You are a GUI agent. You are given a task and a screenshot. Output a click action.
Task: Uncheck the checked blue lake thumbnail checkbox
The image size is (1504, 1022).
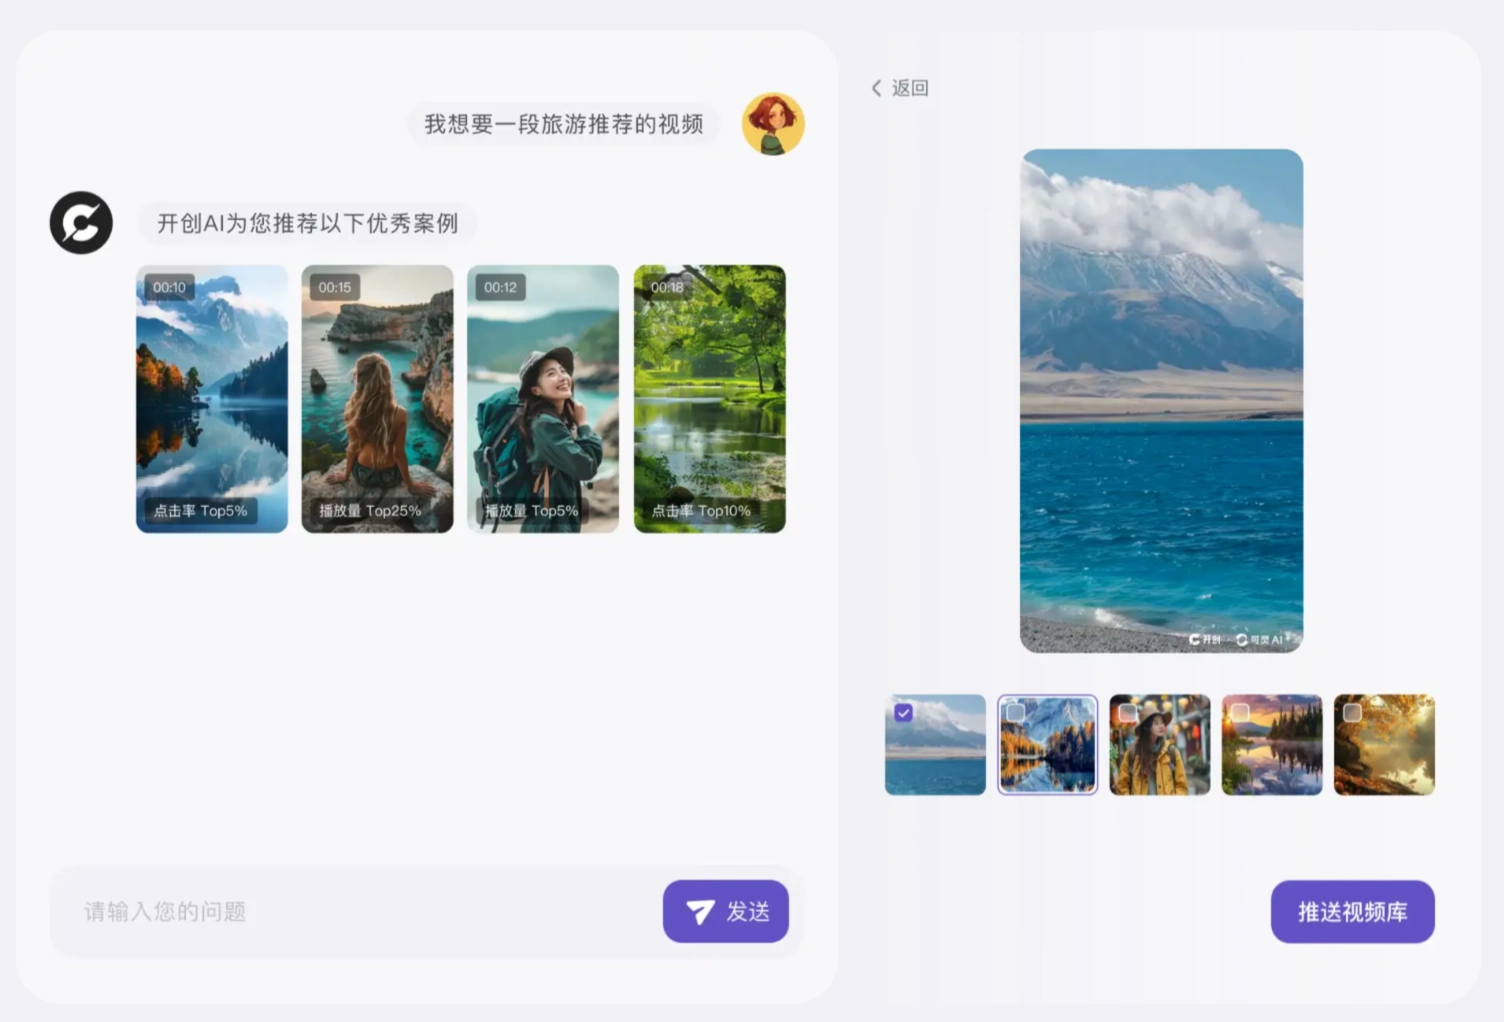click(x=904, y=713)
